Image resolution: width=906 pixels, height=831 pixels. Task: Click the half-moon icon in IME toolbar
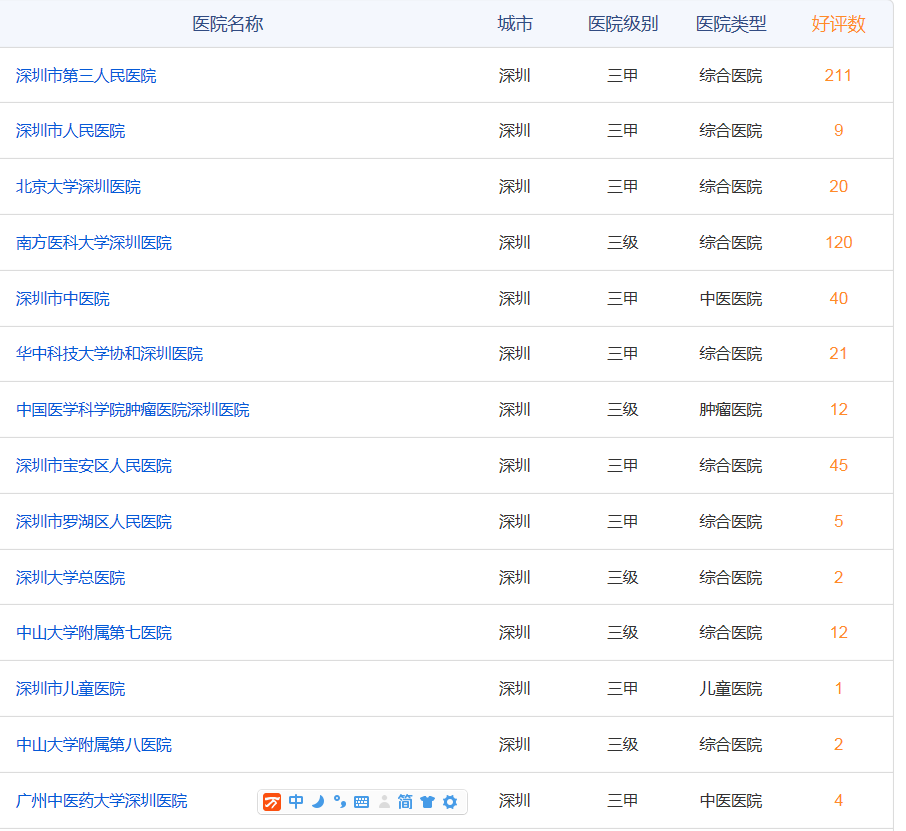click(318, 802)
